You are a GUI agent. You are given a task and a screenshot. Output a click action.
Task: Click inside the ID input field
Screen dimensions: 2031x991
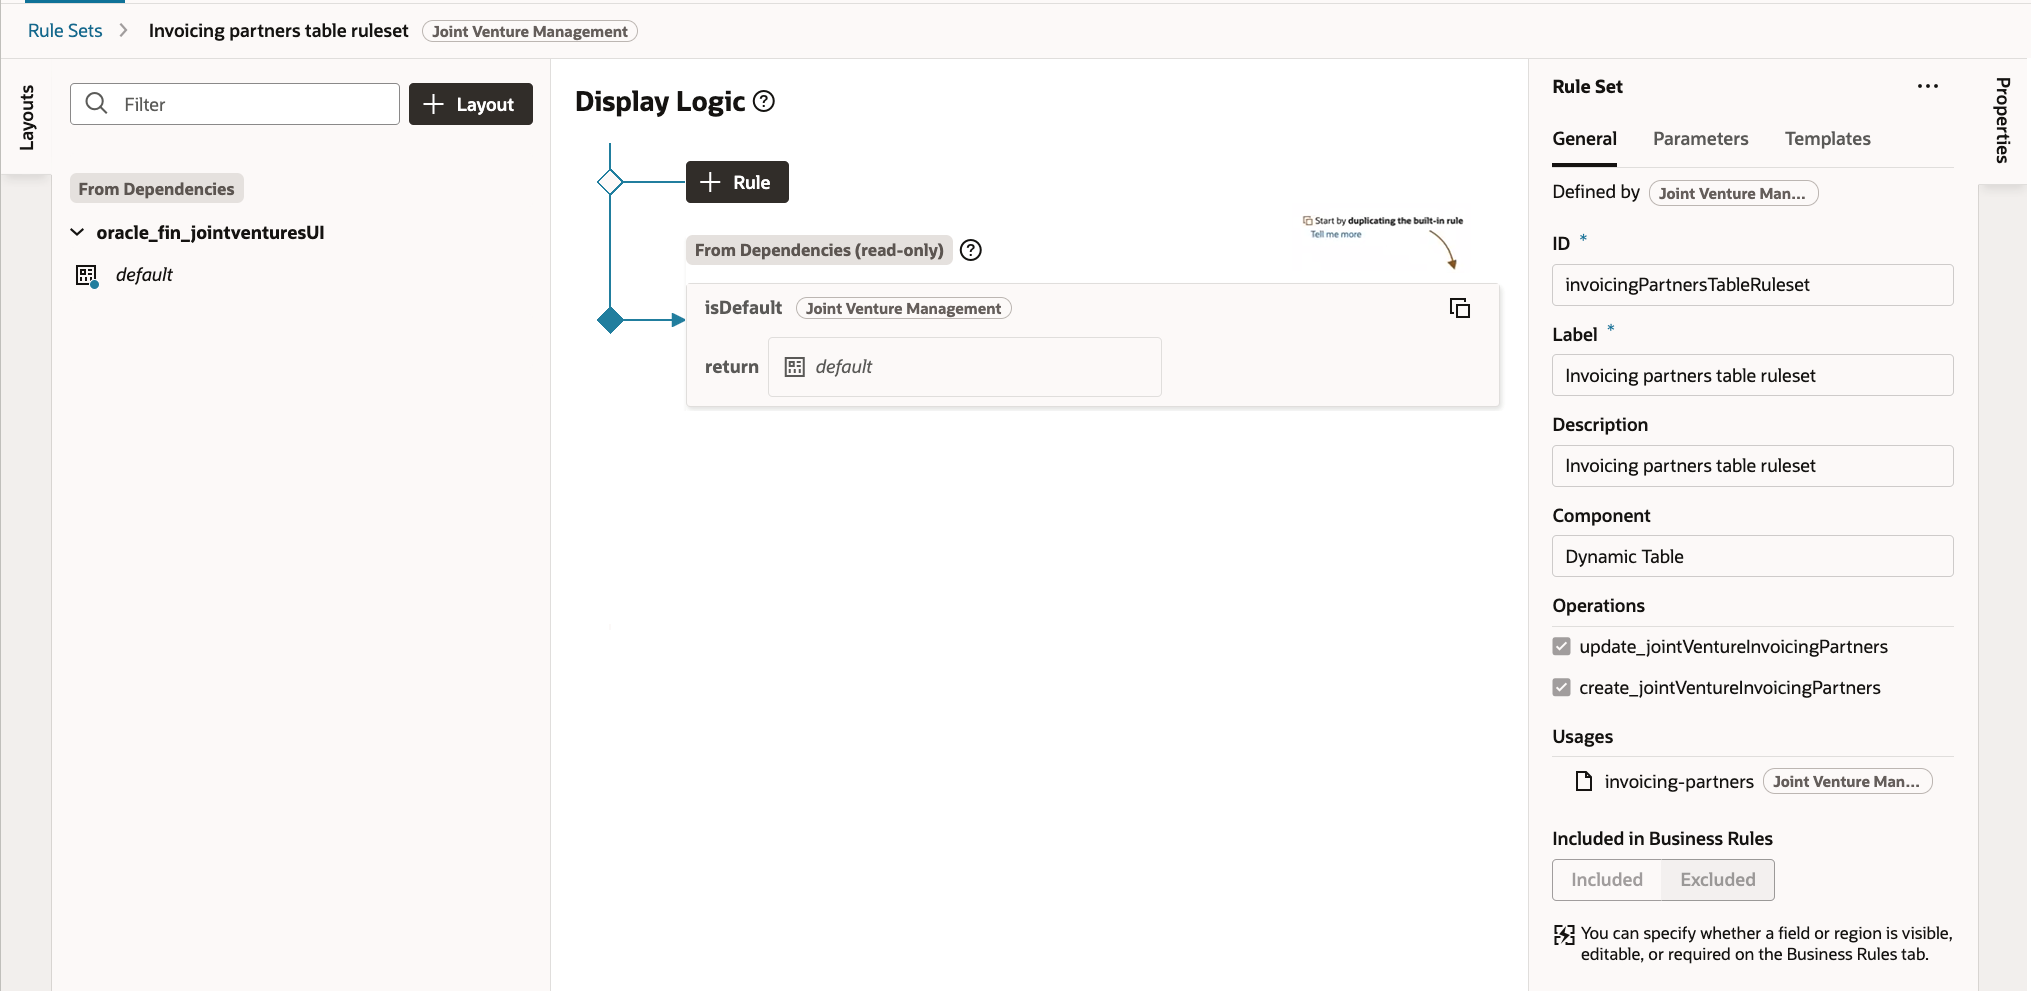(1752, 285)
